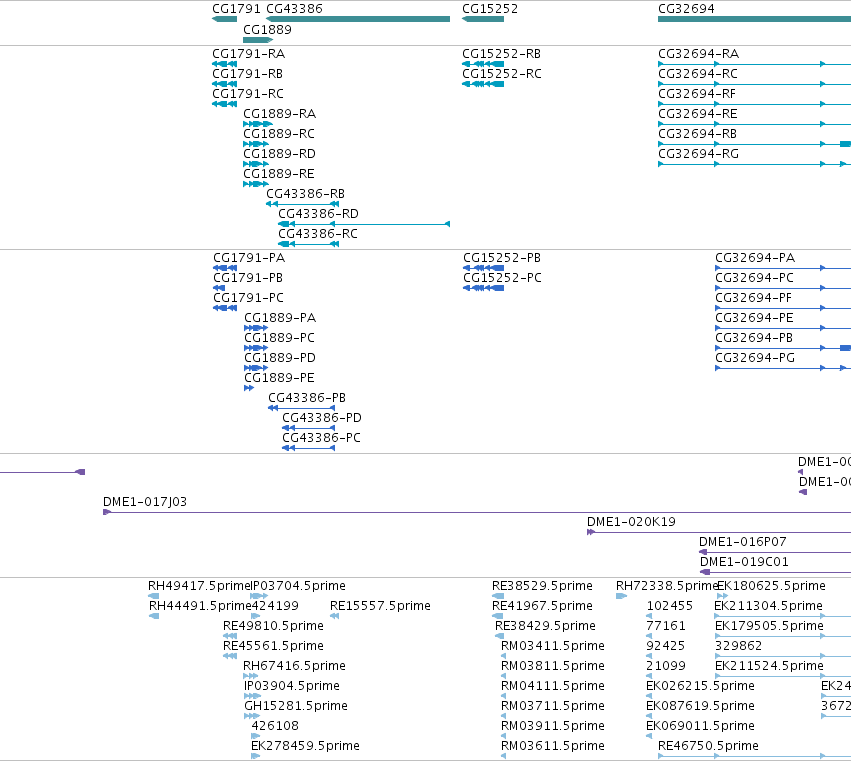The width and height of the screenshot is (851, 761).
Task: Click transcript CG15252-RC
Action: [x=502, y=74]
